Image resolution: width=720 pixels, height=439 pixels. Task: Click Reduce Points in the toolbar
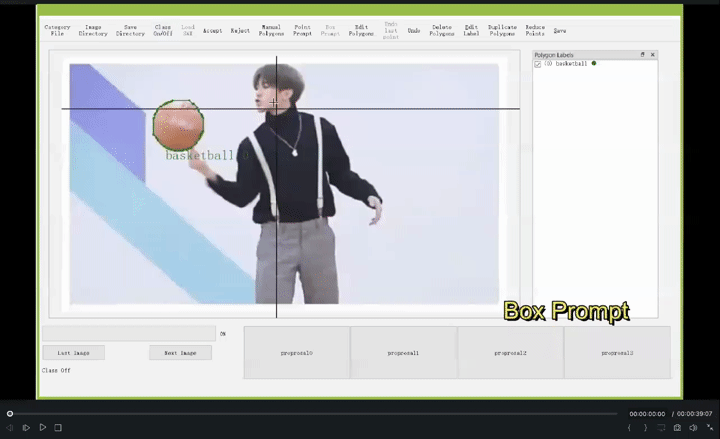[535, 30]
